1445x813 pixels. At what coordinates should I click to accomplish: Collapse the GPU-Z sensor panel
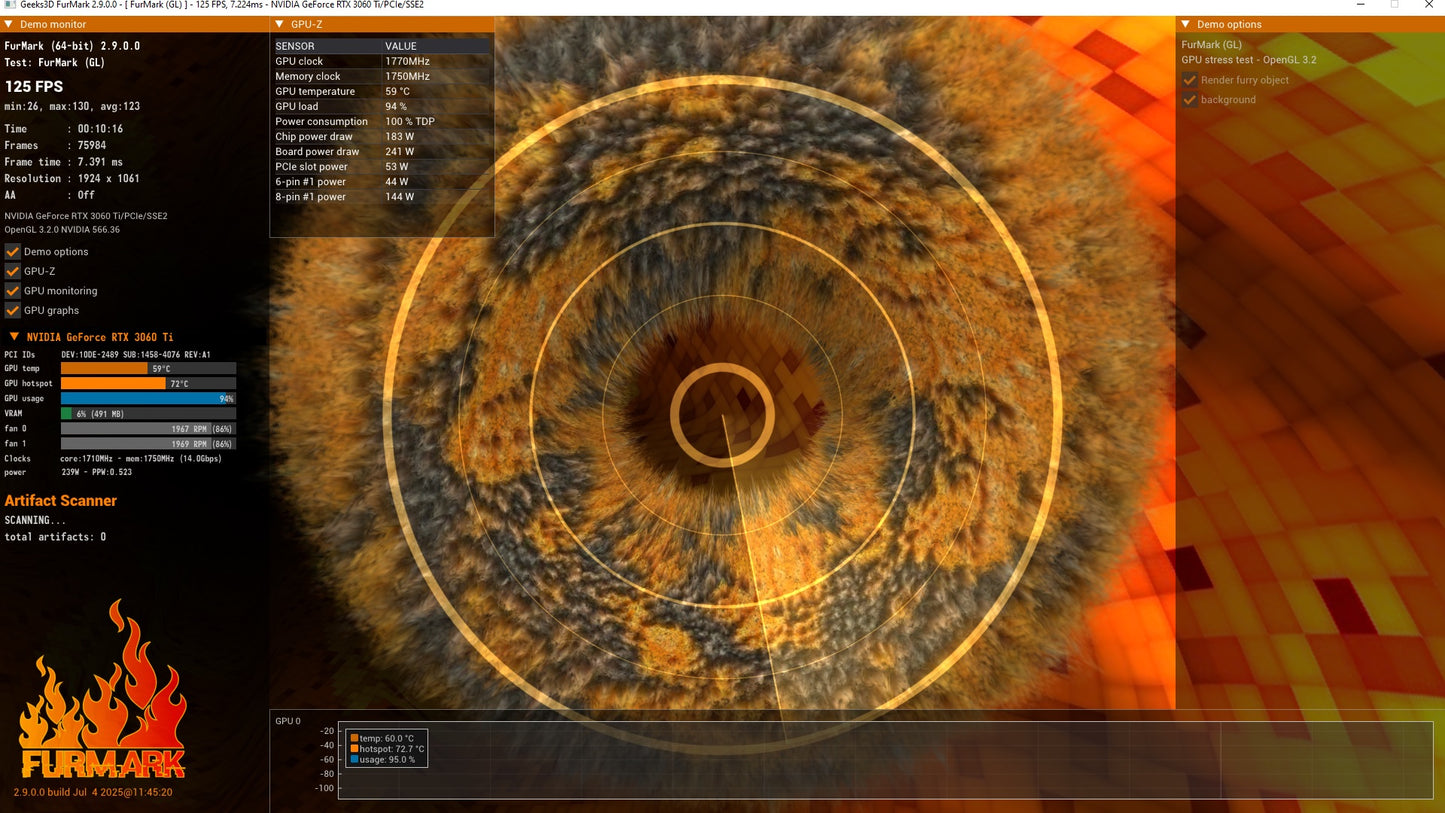279,23
